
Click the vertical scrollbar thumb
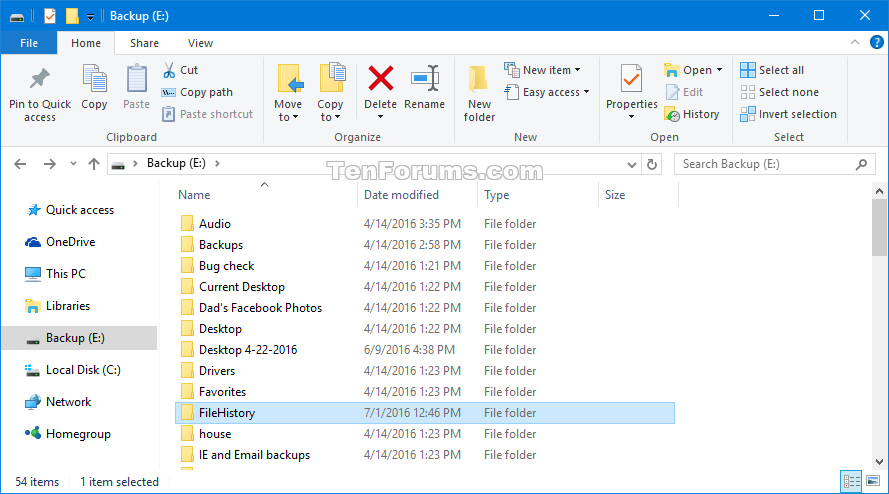(x=879, y=227)
